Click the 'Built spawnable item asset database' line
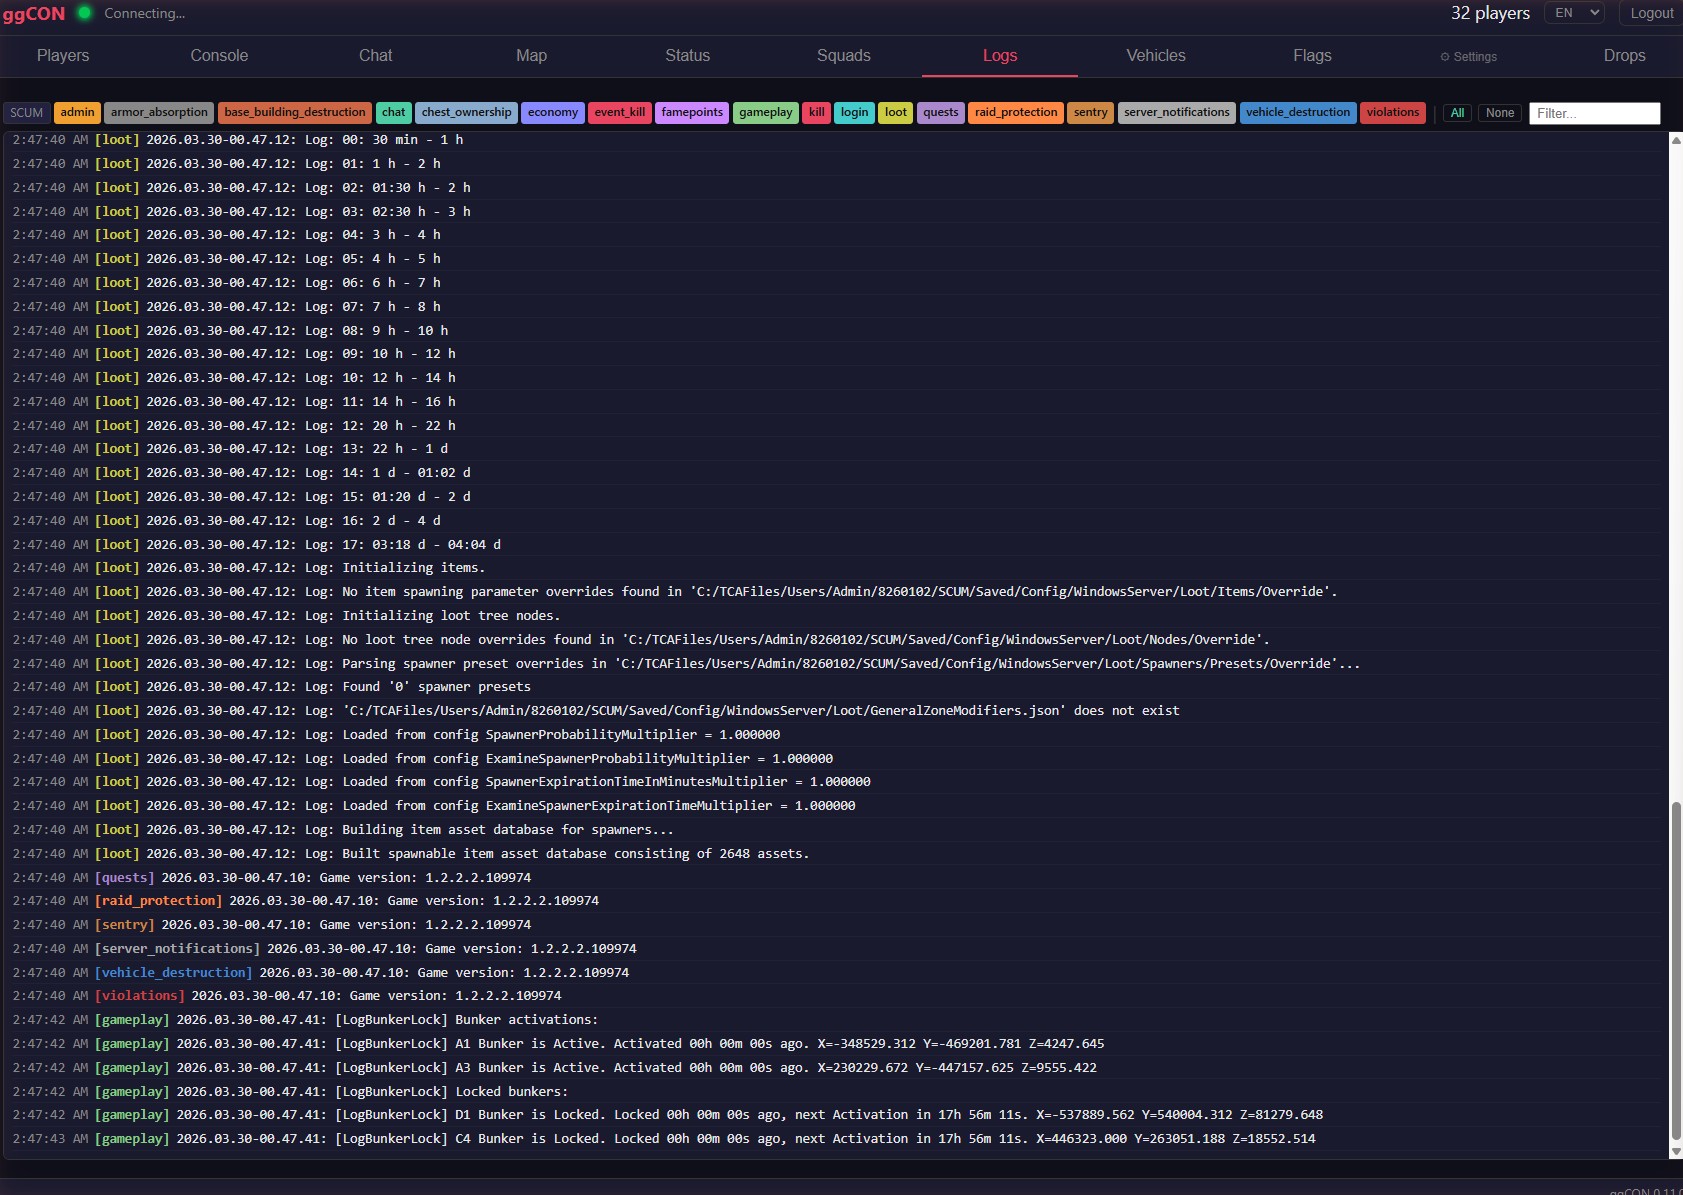Screen dimensions: 1683x1195 (x=835, y=854)
